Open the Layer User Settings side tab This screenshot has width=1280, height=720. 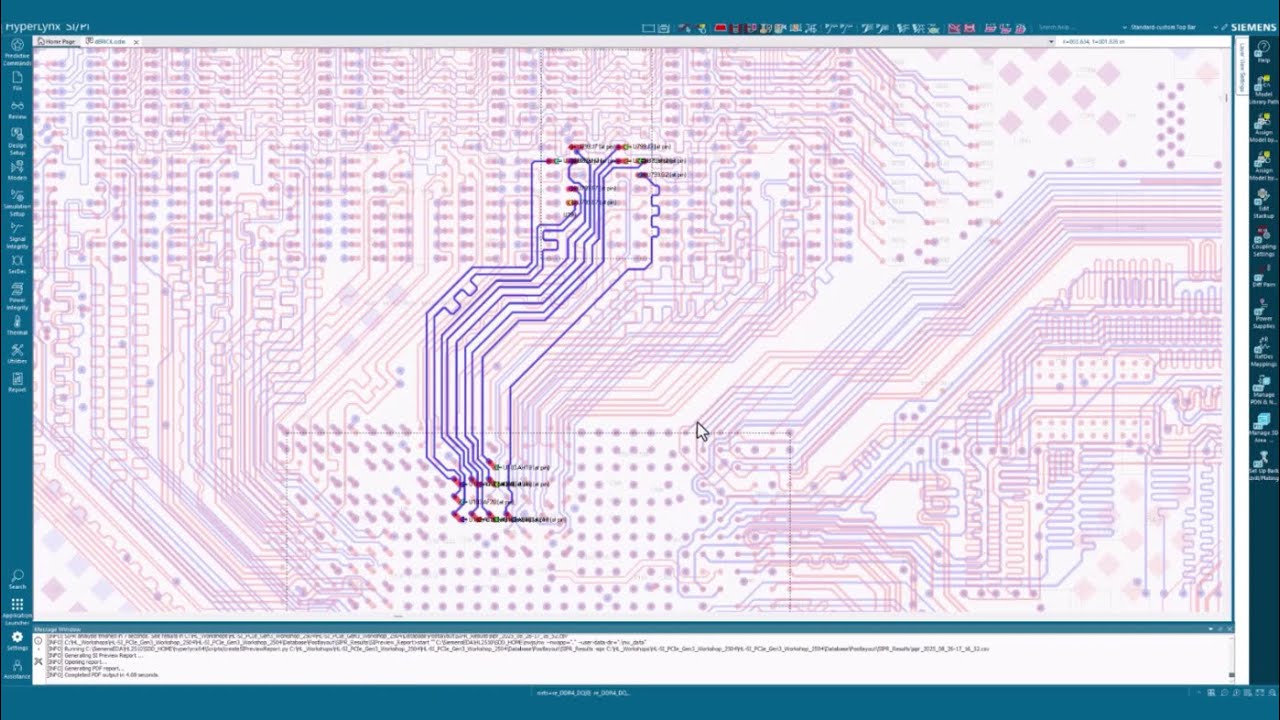coord(1242,68)
